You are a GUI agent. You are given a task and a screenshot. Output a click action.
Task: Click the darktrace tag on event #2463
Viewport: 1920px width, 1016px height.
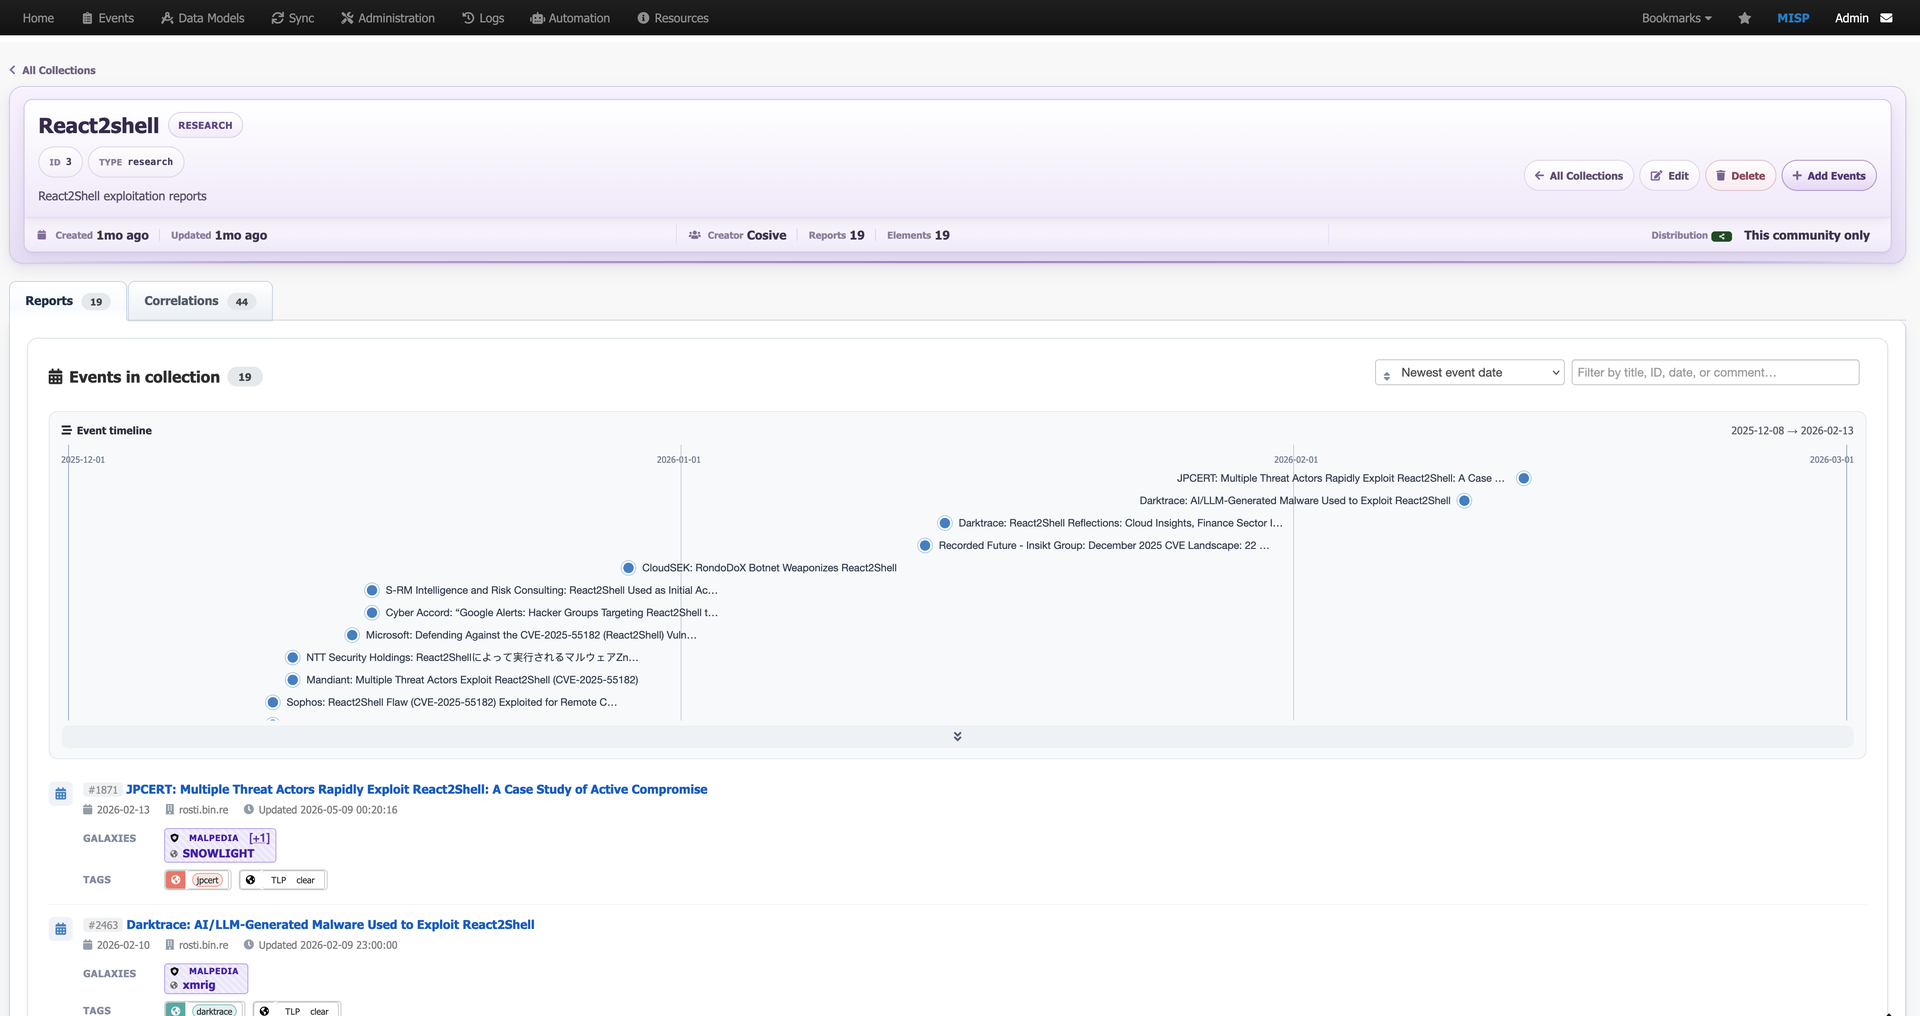(205, 1010)
